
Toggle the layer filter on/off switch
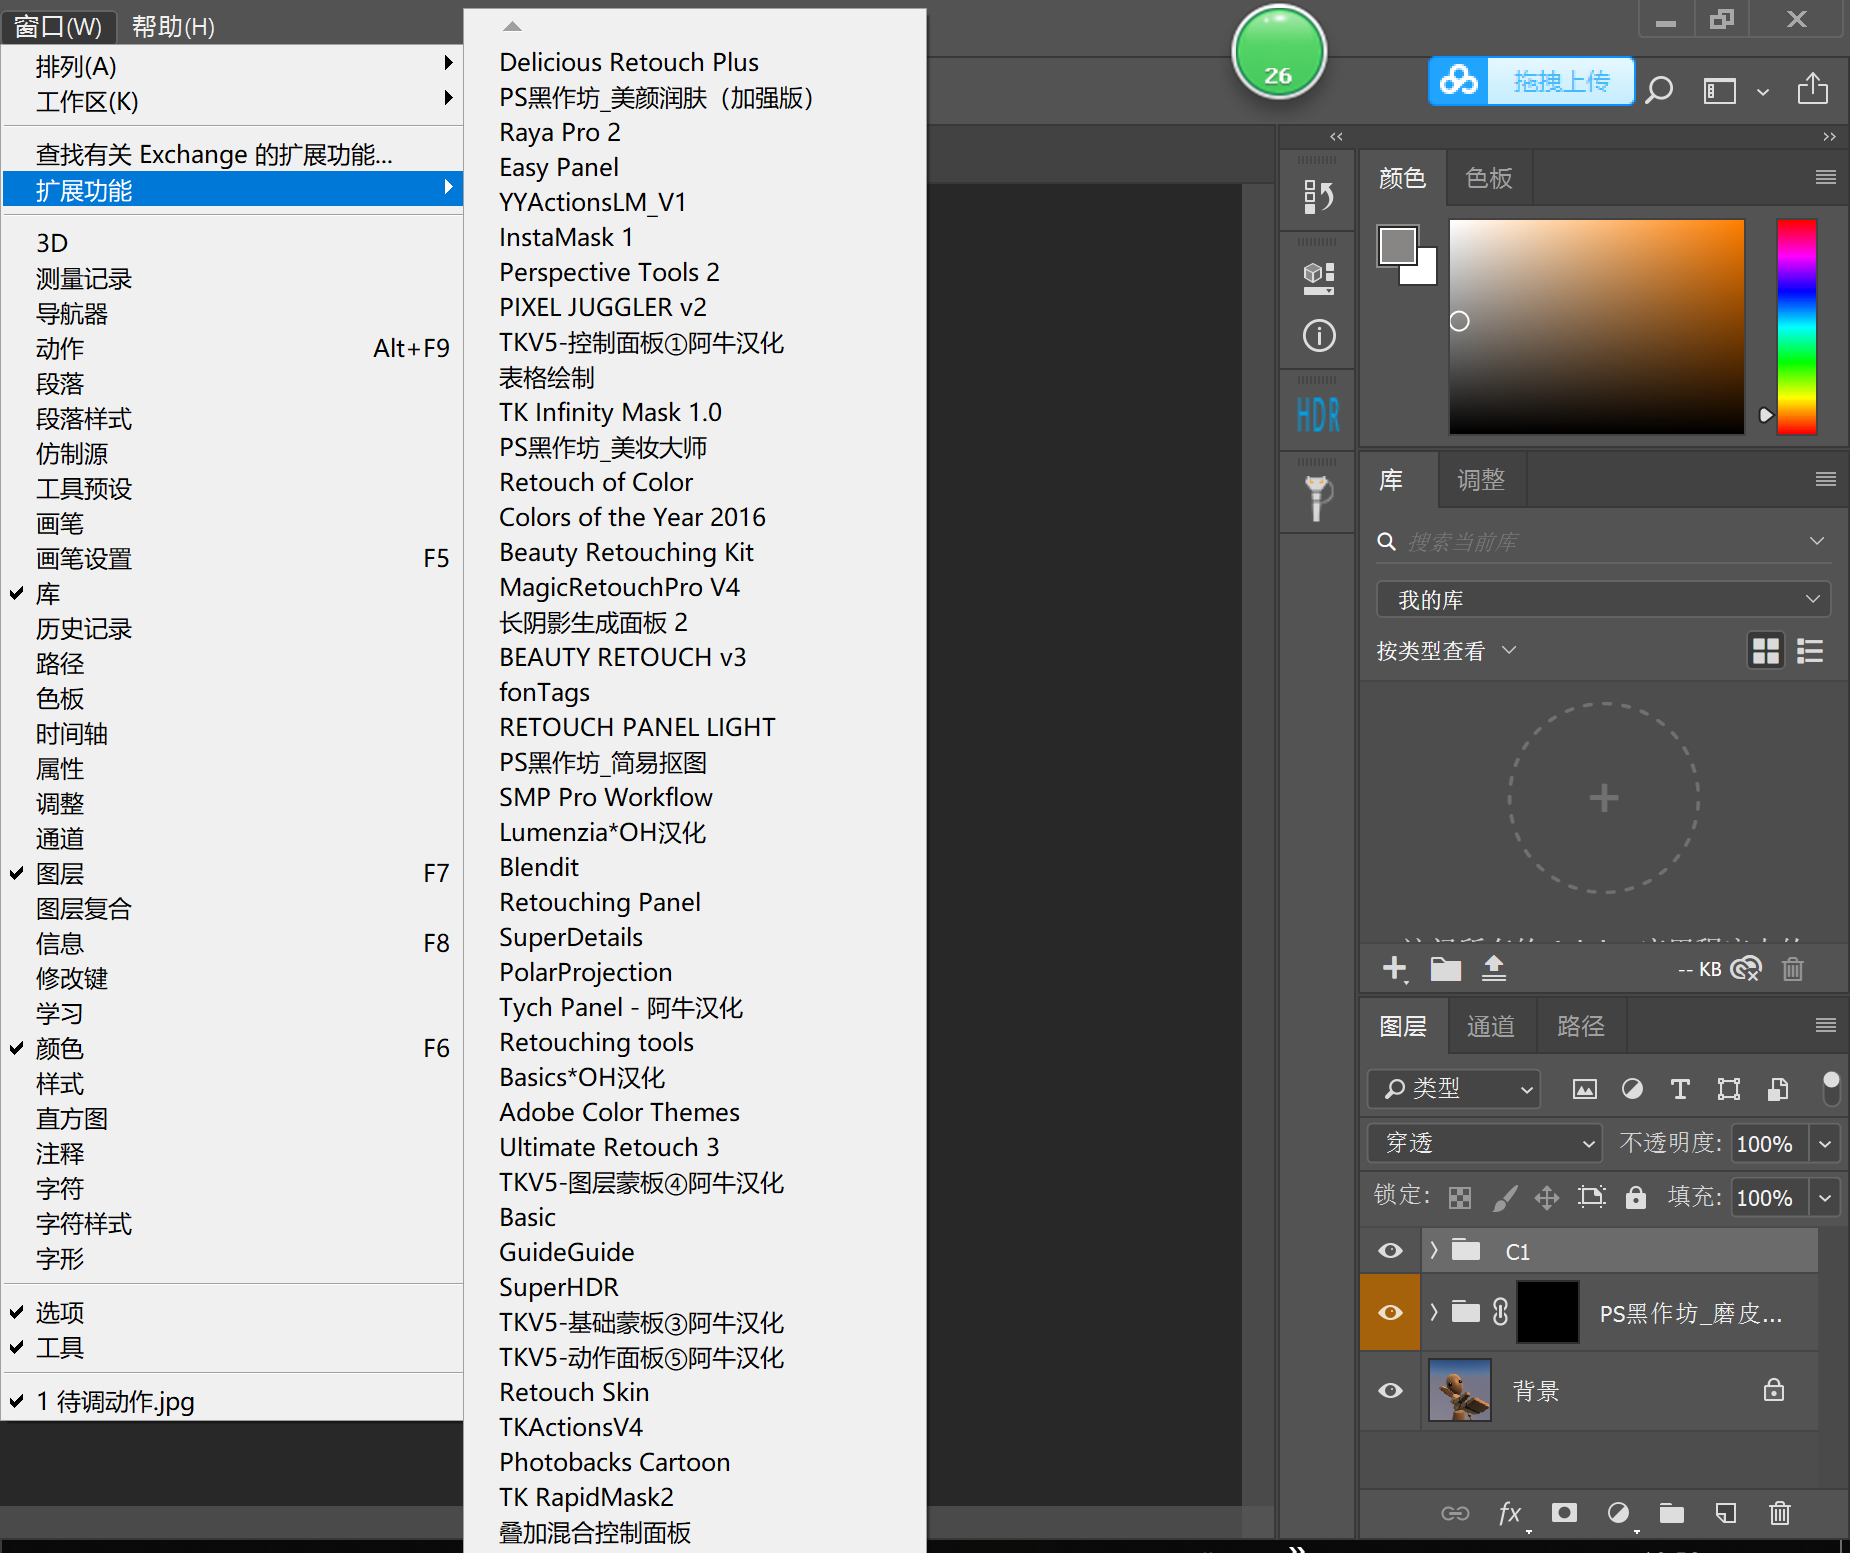(1831, 1089)
